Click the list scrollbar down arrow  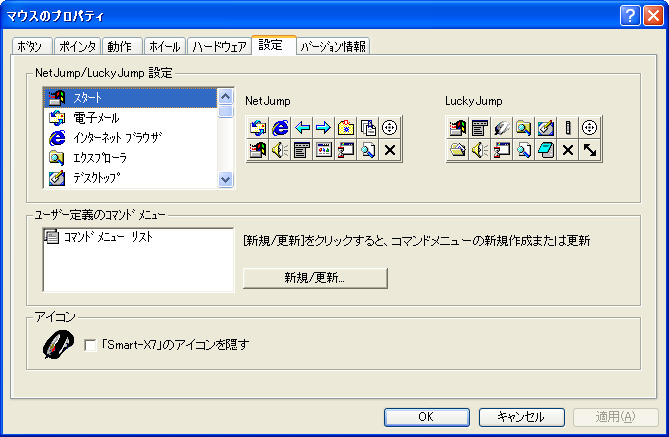225,180
